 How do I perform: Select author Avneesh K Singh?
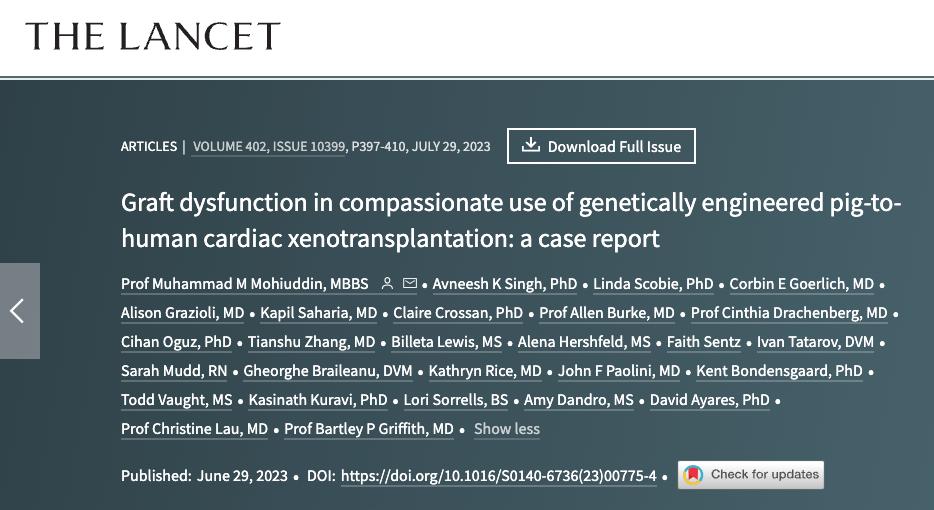pyautogui.click(x=505, y=284)
